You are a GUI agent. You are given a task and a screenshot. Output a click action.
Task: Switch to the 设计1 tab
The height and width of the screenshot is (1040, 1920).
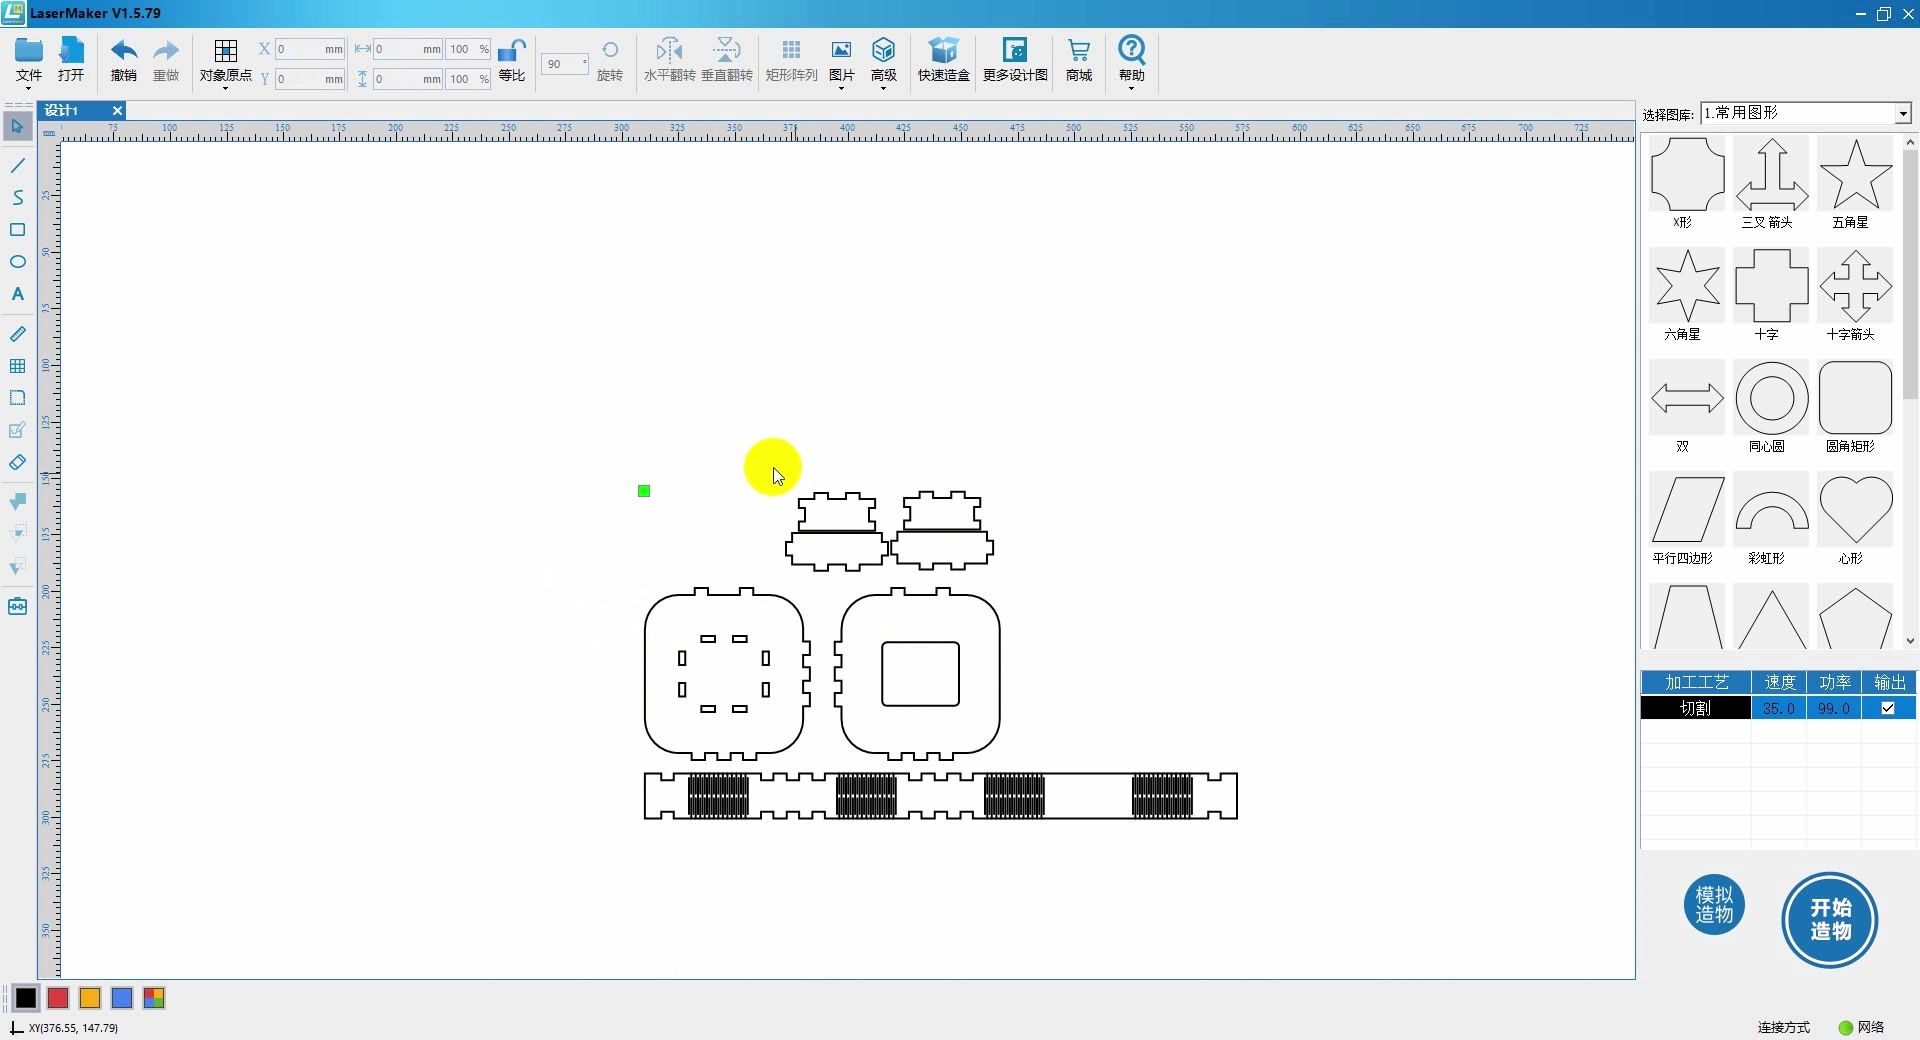tap(62, 110)
